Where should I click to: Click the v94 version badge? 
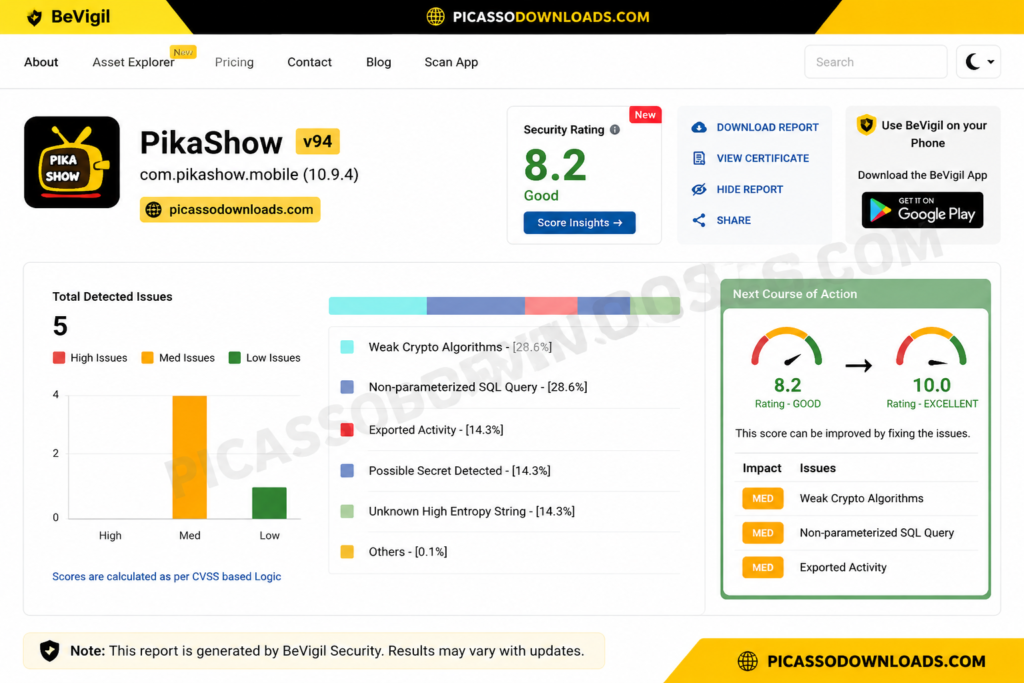[x=317, y=141]
